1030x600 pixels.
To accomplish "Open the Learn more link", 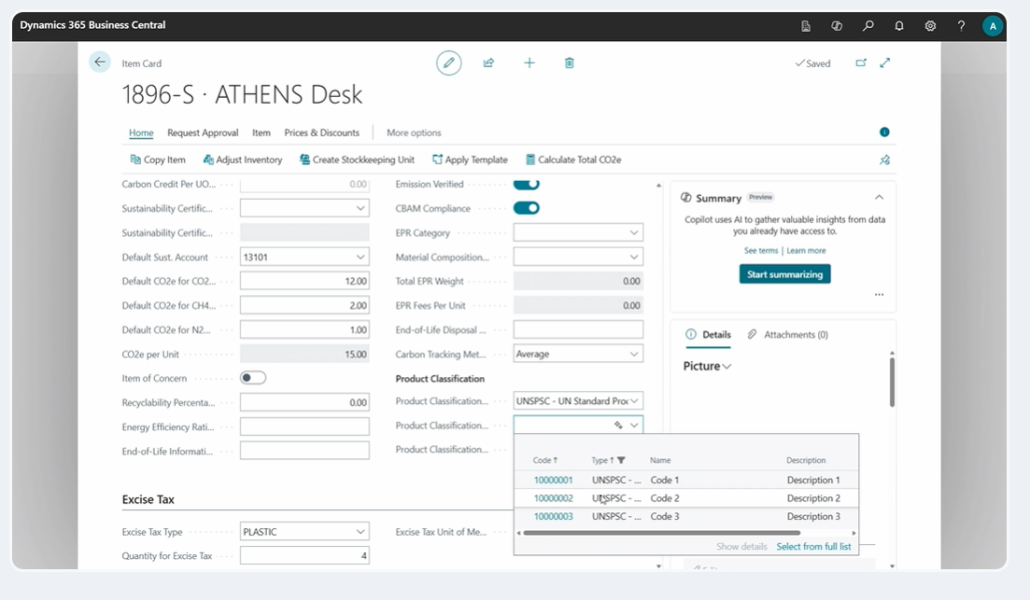I will pyautogui.click(x=806, y=250).
